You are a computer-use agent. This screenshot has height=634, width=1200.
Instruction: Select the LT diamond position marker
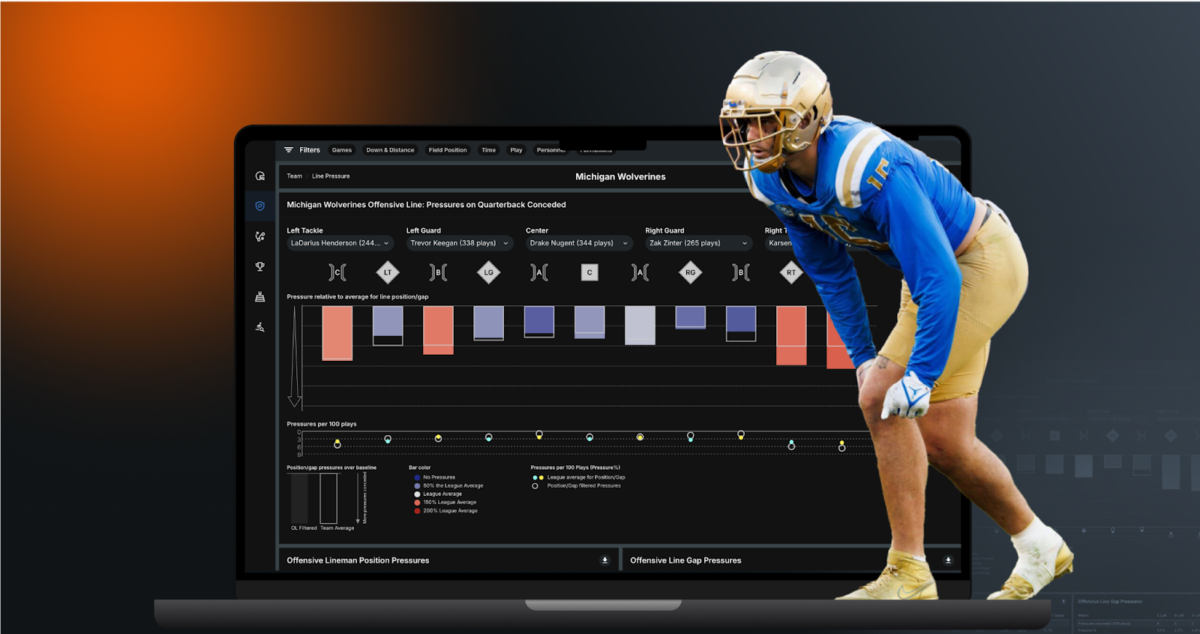point(388,272)
